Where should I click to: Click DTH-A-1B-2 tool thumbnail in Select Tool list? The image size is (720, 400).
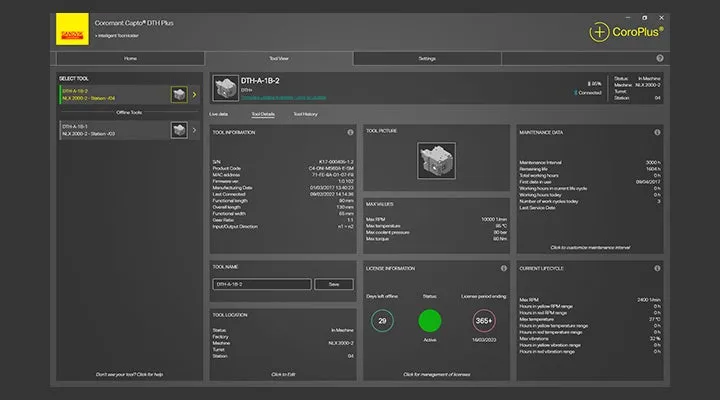(179, 95)
